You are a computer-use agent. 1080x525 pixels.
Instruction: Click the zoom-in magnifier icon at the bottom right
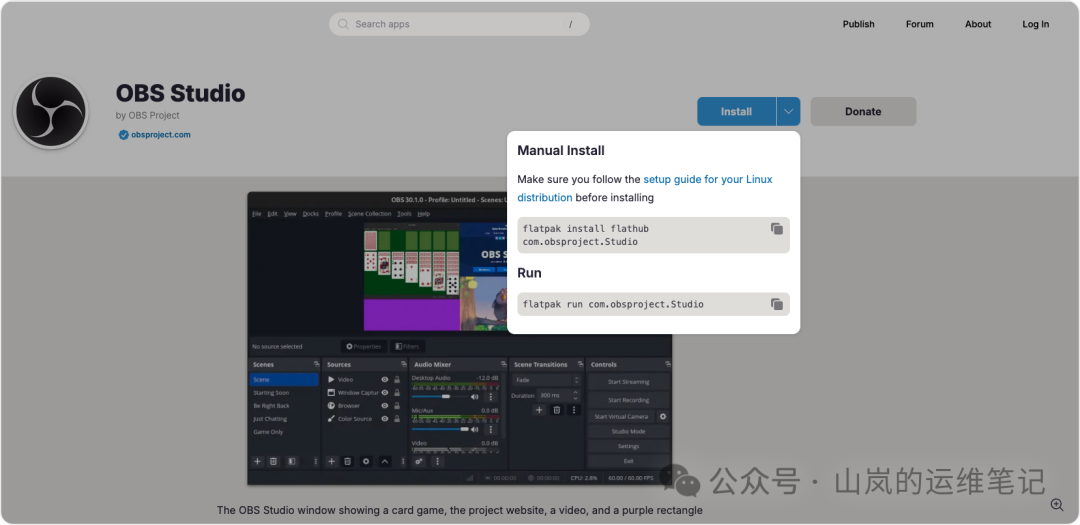coord(1057,505)
